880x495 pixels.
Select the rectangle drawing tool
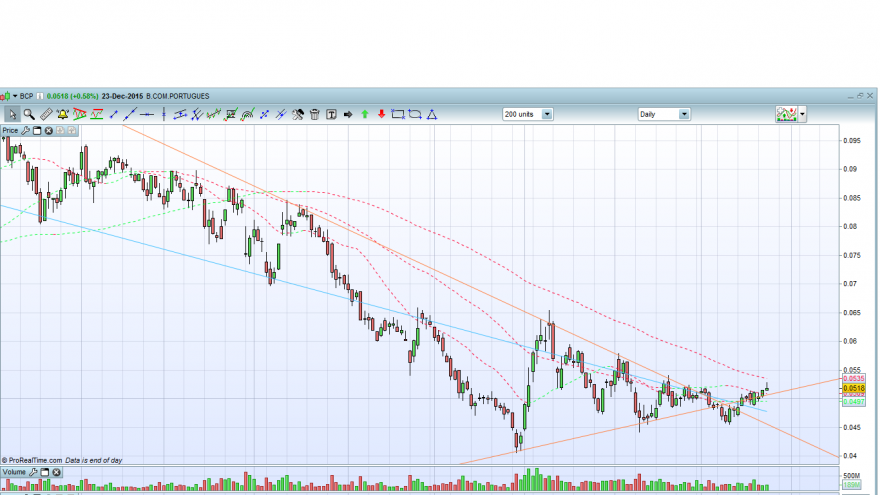[x=398, y=114]
